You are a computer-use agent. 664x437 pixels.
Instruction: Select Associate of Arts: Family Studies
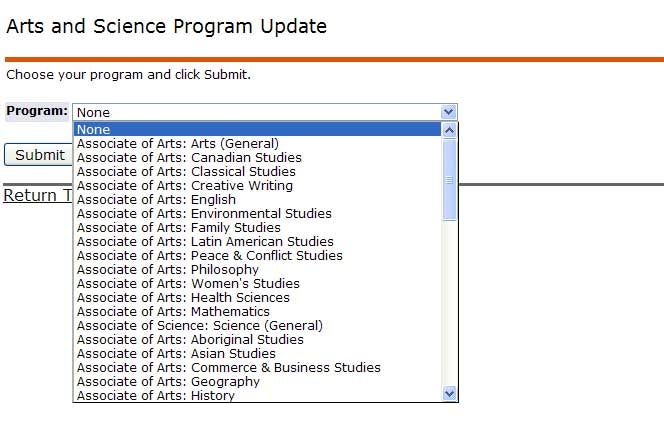click(179, 227)
